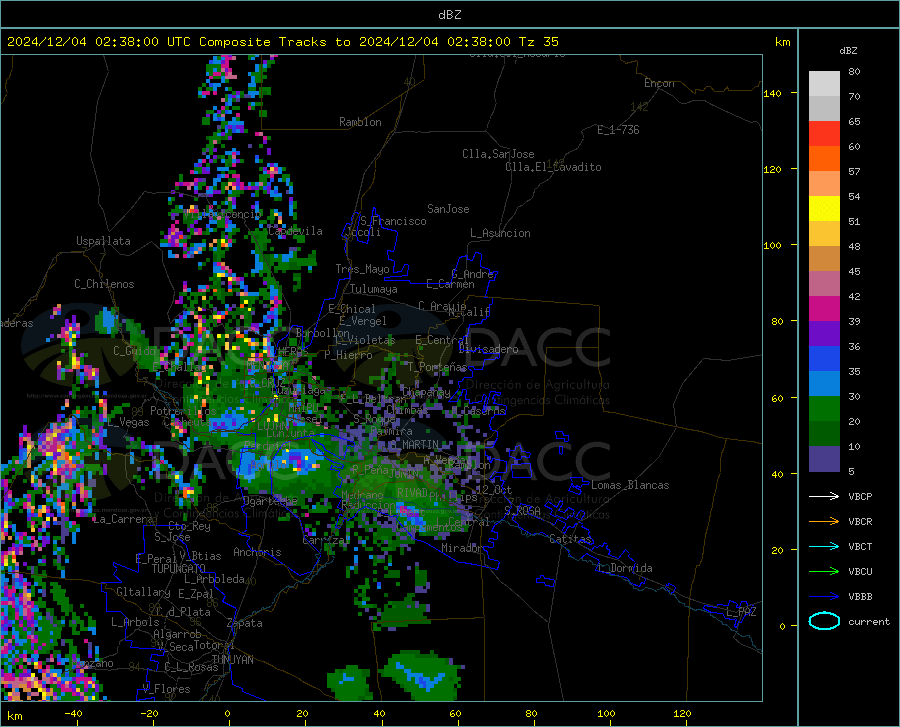
Task: Click the 120 km horizontal axis tick
Action: [682, 713]
